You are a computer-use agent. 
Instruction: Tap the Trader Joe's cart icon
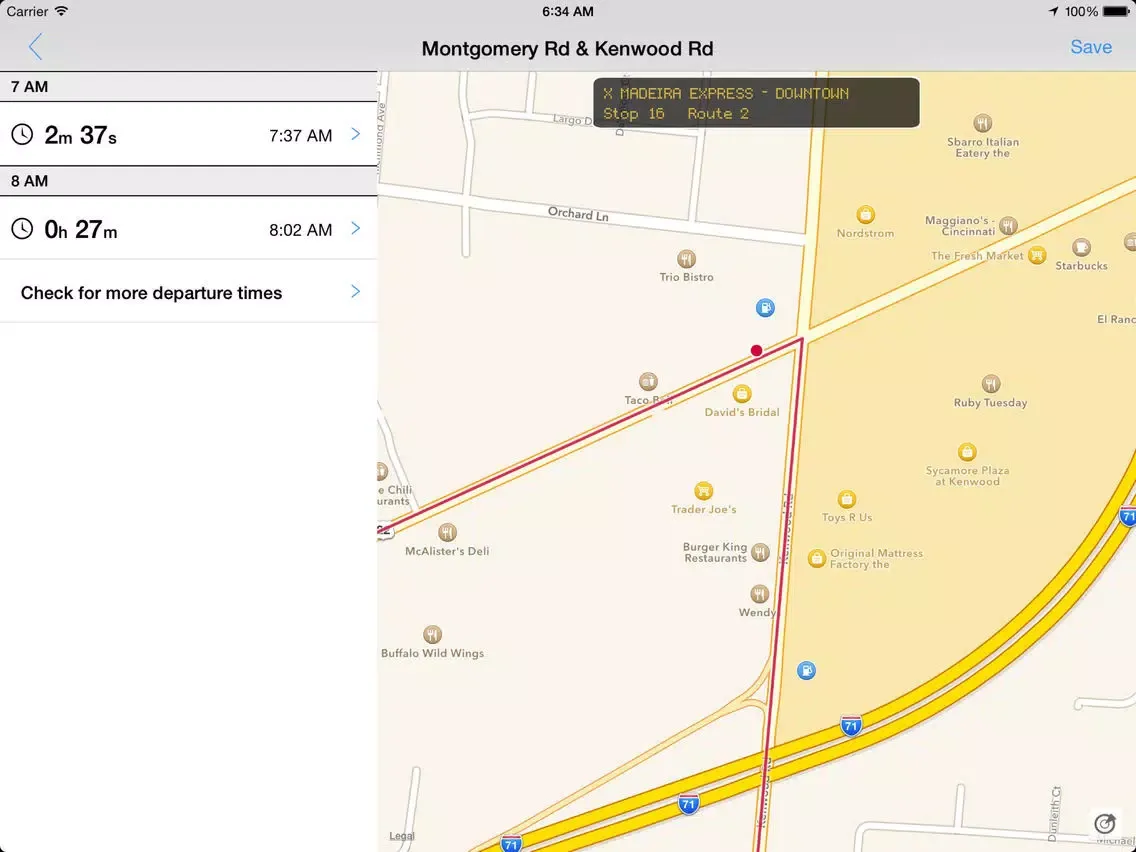pos(704,491)
